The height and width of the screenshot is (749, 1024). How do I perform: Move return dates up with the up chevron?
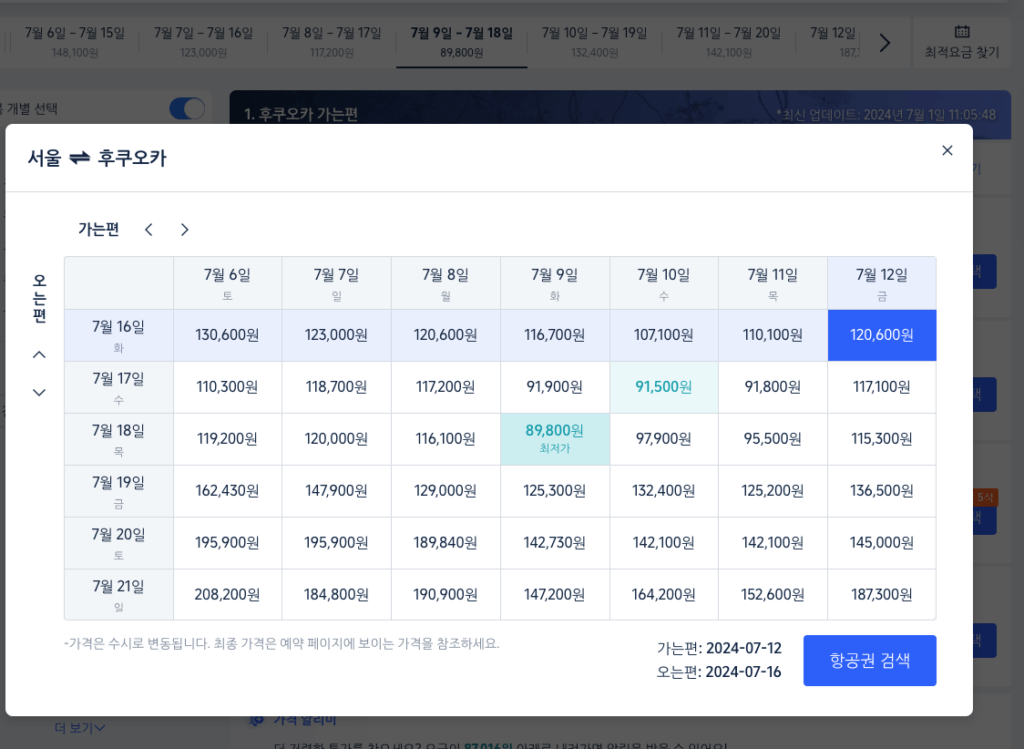[x=39, y=355]
